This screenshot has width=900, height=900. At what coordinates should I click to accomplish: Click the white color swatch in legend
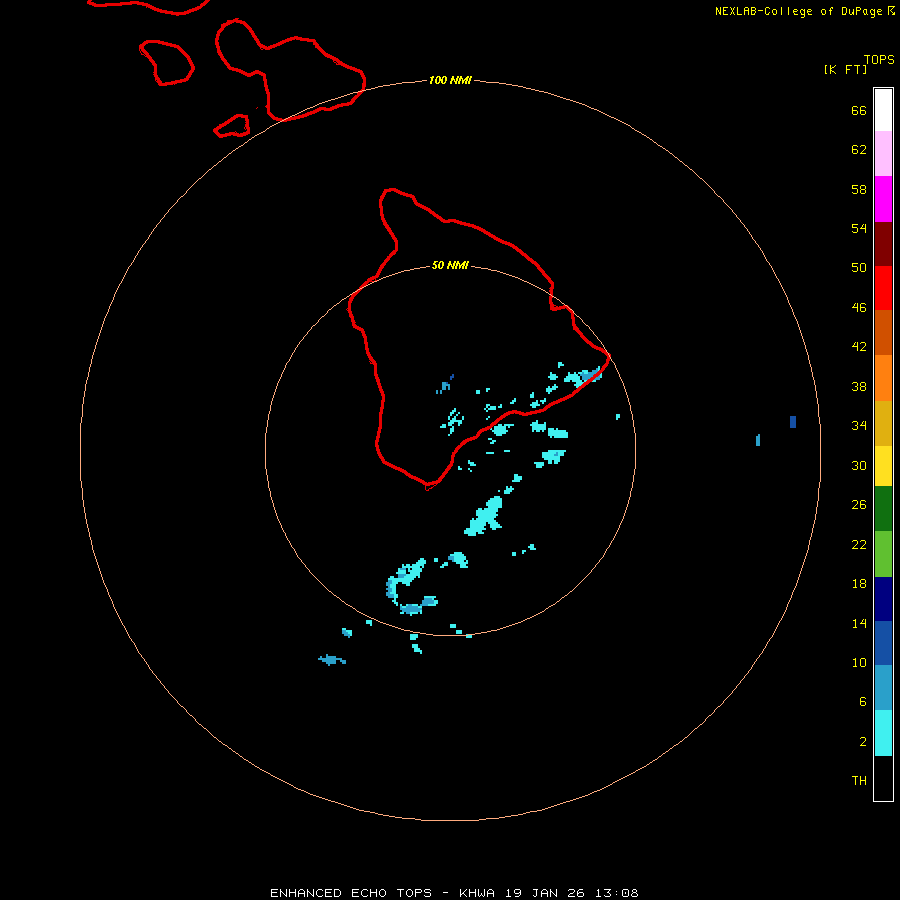[883, 110]
